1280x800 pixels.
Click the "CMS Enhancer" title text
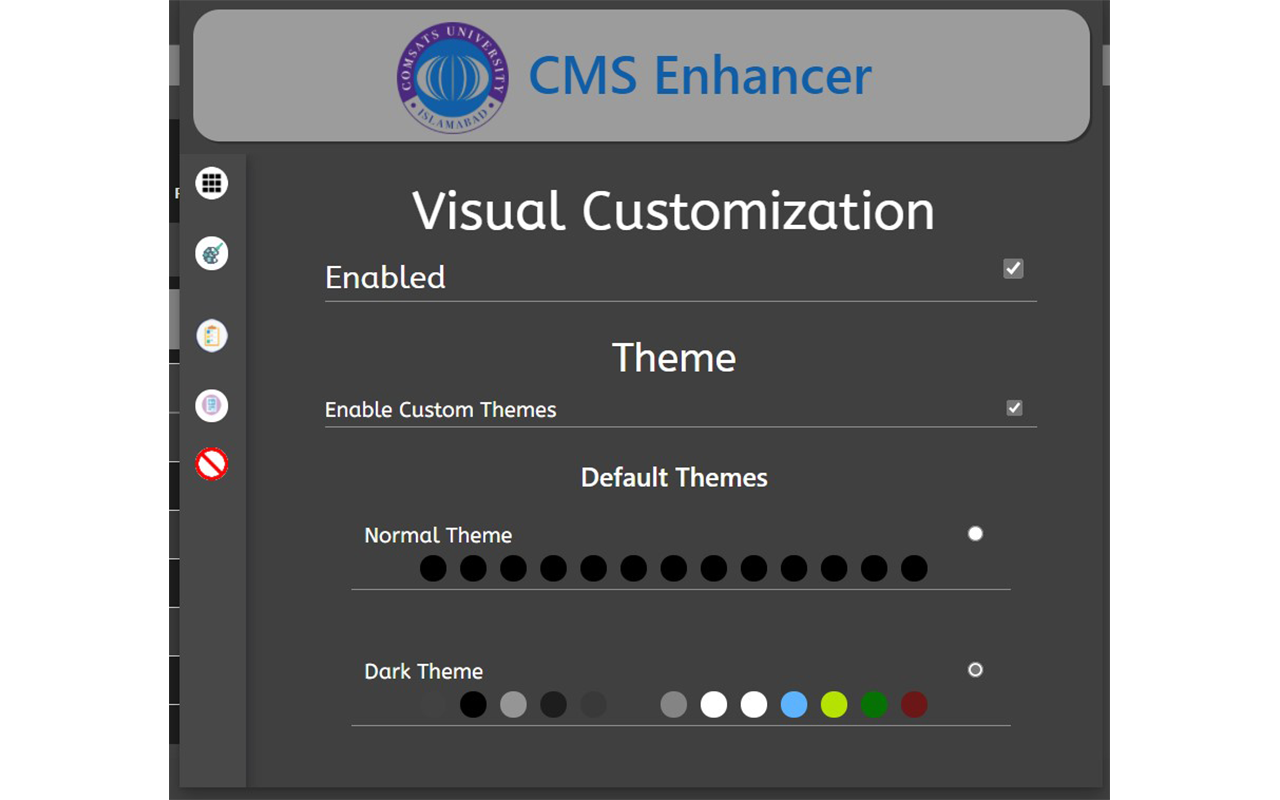coord(700,76)
